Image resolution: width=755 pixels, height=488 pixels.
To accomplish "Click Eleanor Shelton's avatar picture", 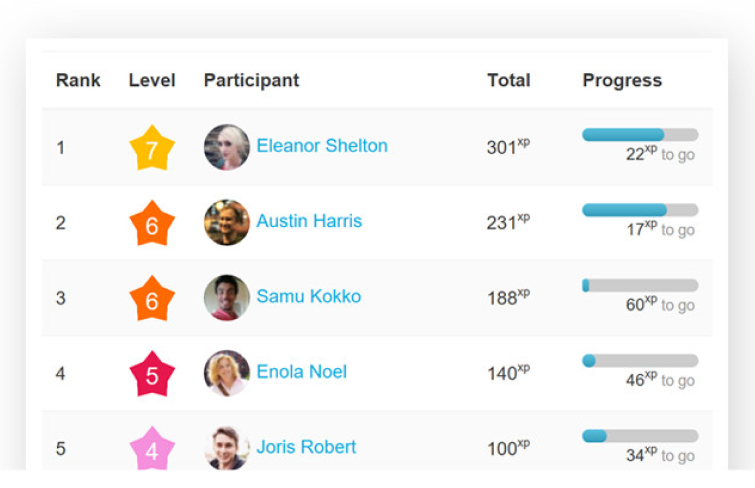I will [227, 147].
